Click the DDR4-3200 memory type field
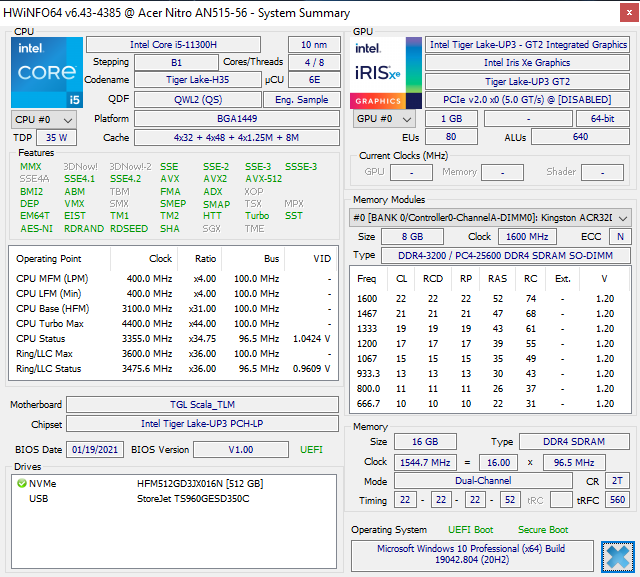 [x=505, y=255]
